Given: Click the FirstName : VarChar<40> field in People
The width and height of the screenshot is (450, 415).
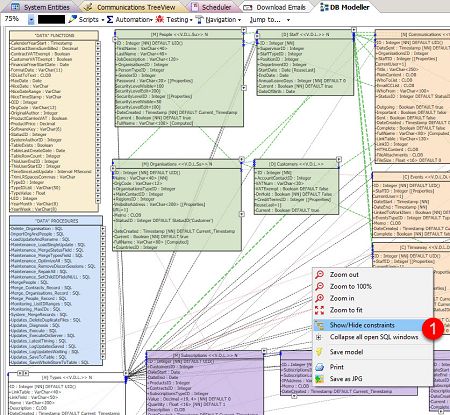Looking at the screenshot, I should pyautogui.click(x=141, y=48).
